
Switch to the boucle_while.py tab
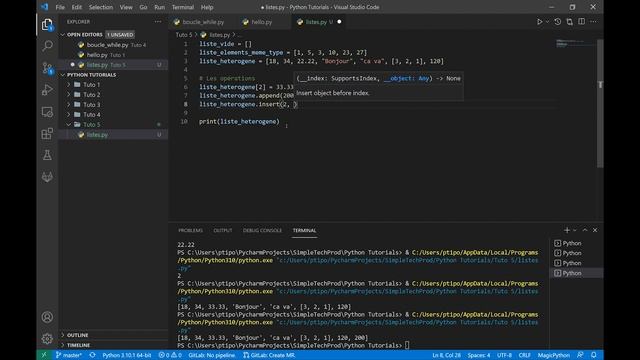point(203,22)
